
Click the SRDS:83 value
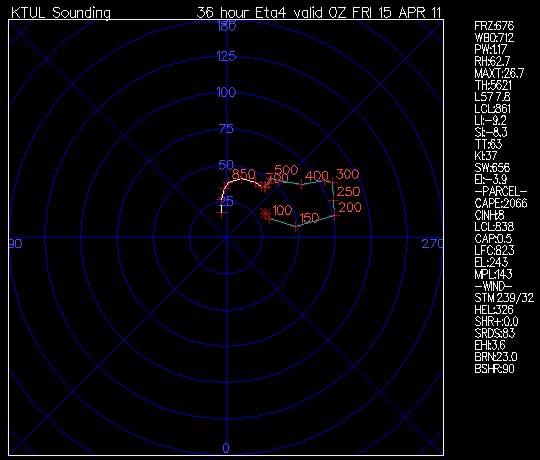(494, 333)
